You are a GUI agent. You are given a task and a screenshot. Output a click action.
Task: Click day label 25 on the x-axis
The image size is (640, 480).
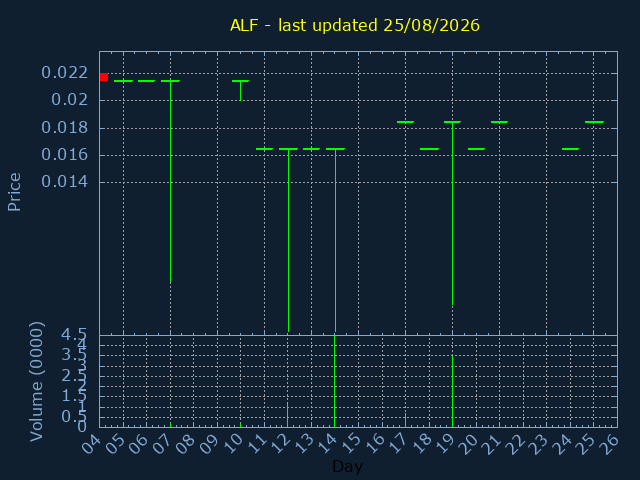pyautogui.click(x=586, y=444)
